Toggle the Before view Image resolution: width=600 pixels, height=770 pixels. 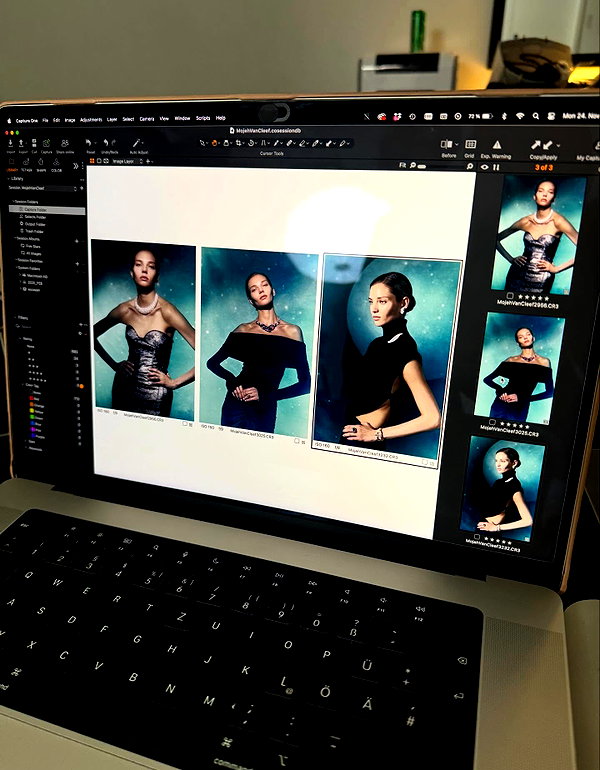click(446, 144)
